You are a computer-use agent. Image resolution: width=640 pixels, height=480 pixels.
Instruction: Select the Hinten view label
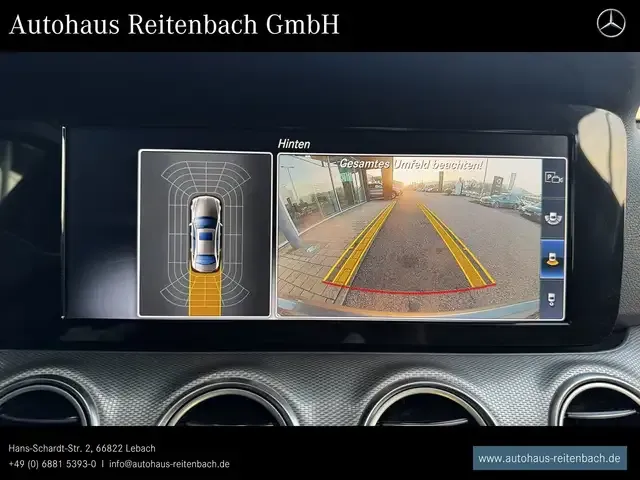293,144
